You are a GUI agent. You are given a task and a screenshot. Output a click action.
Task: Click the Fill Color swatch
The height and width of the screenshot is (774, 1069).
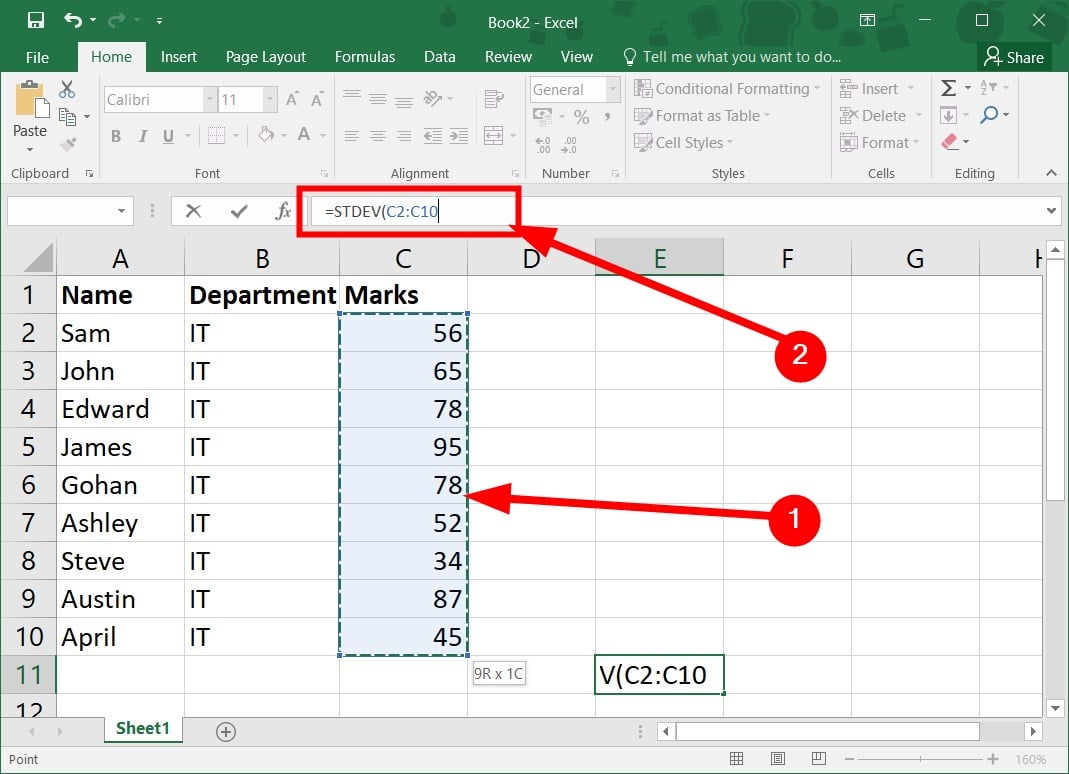(x=265, y=135)
